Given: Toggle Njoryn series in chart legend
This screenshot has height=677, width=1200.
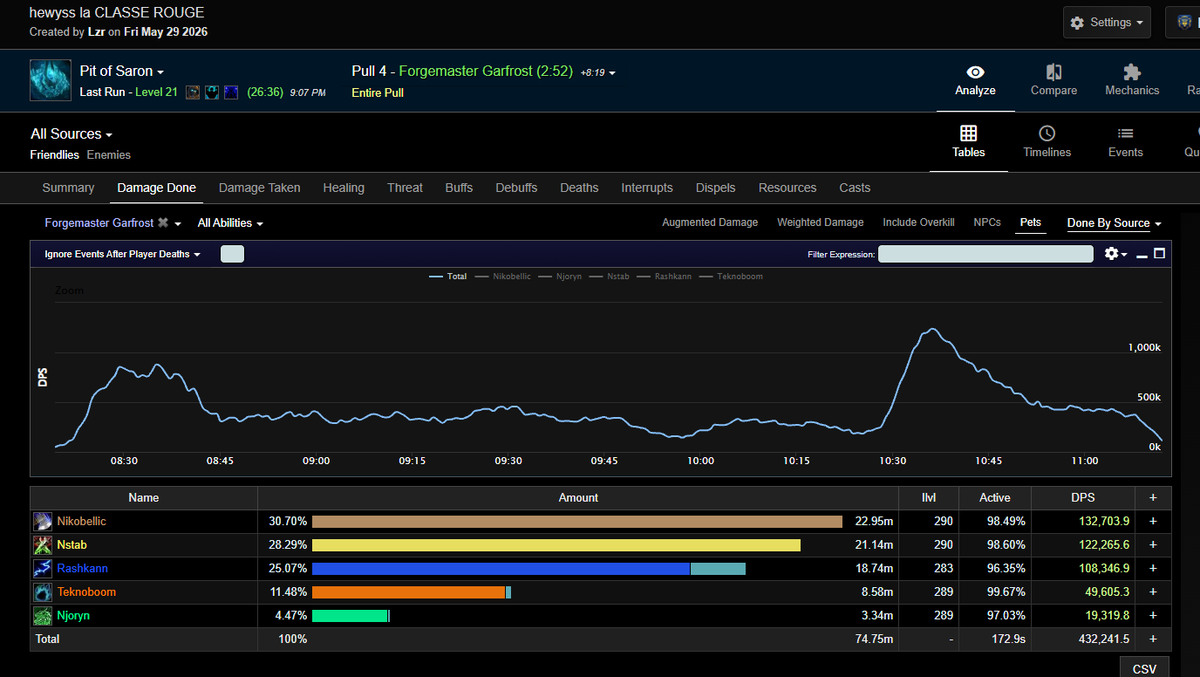Looking at the screenshot, I should pos(559,276).
